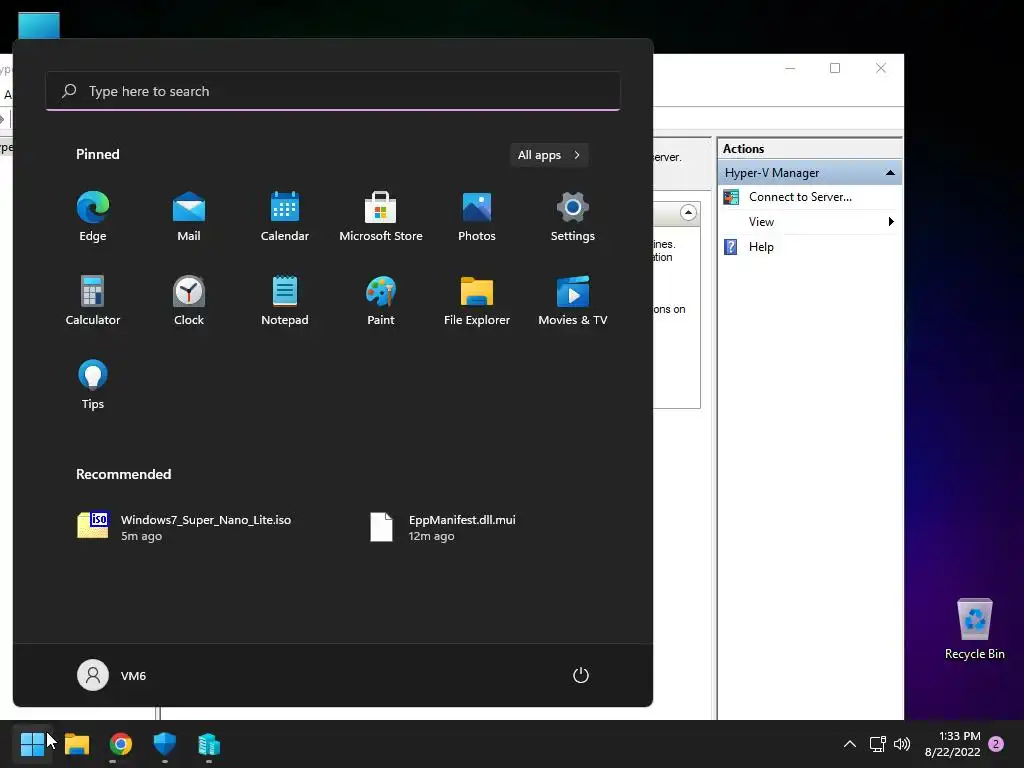This screenshot has width=1024, height=768.
Task: Click the Recommended section heading
Action: [x=123, y=474]
